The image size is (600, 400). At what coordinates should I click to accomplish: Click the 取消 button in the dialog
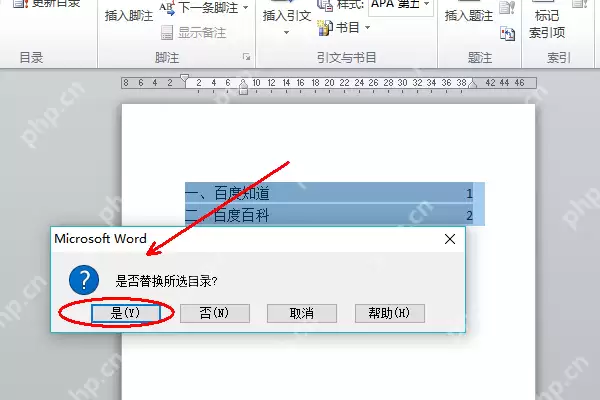point(302,313)
